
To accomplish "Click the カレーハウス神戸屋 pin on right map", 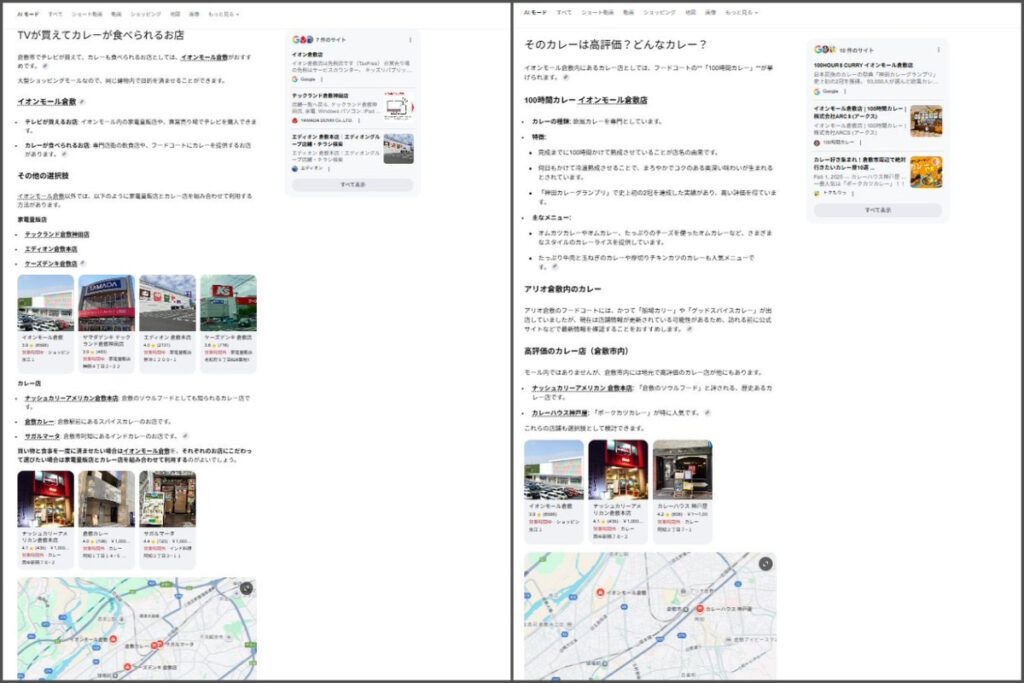I will click(698, 608).
